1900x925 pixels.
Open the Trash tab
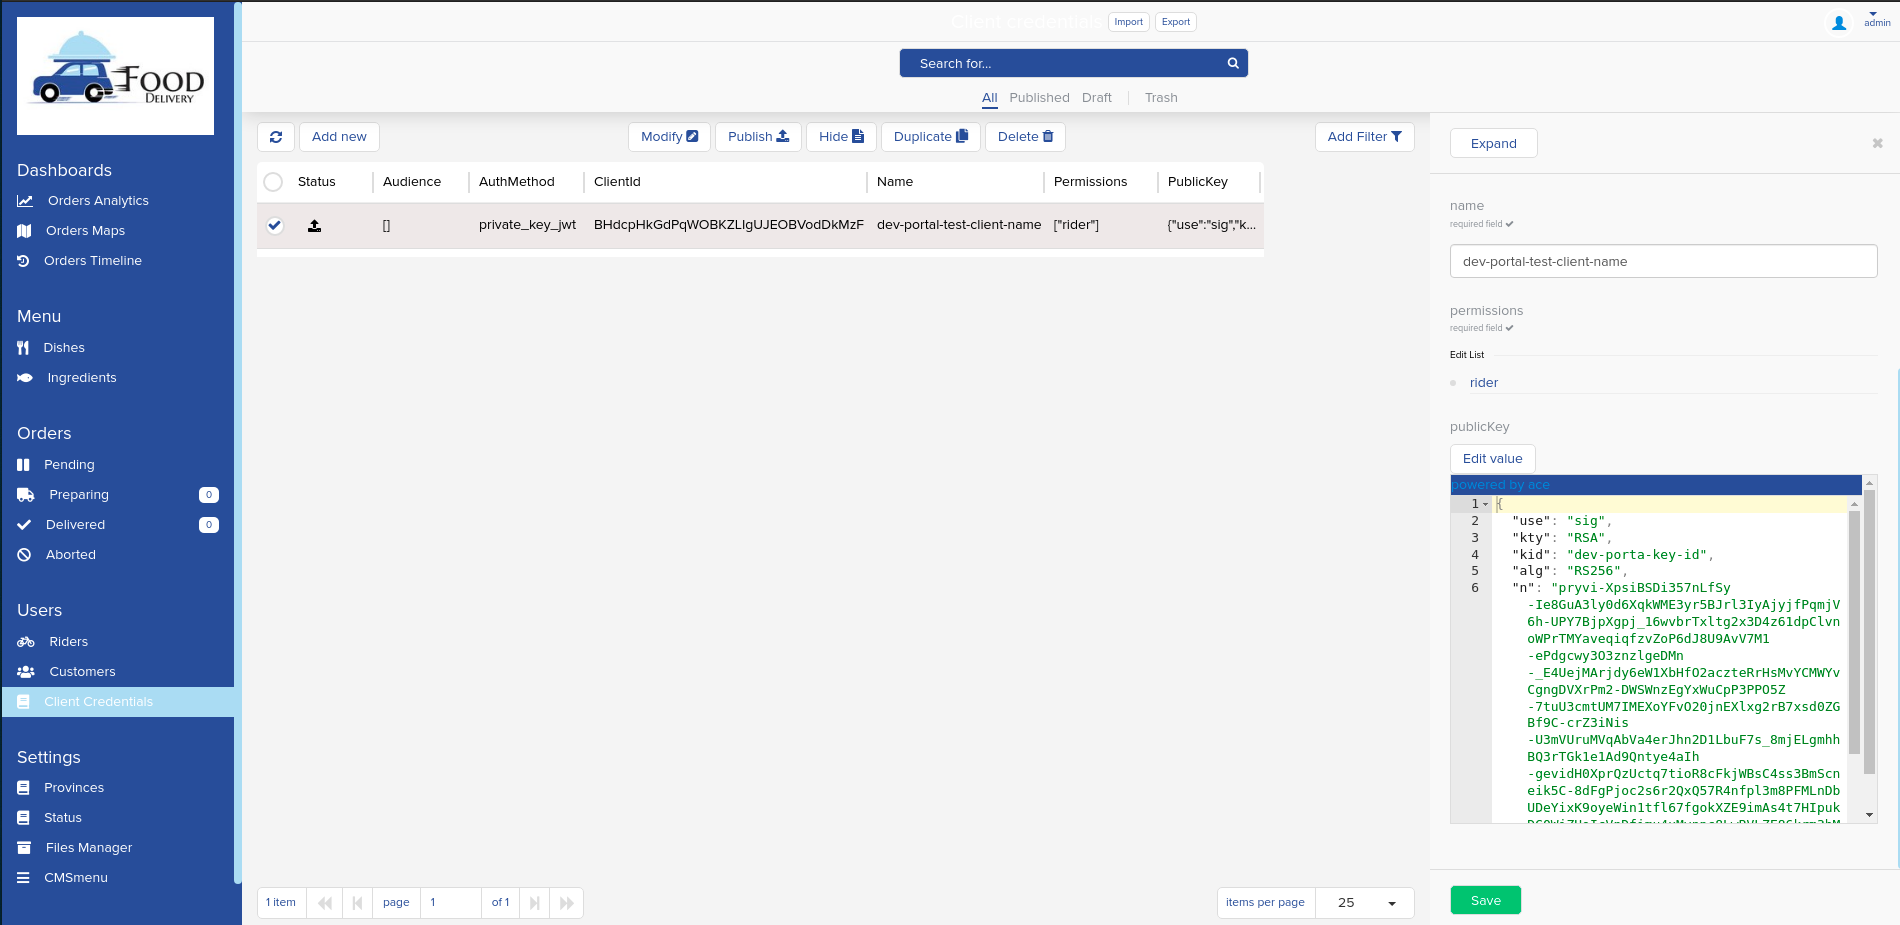(x=1160, y=97)
